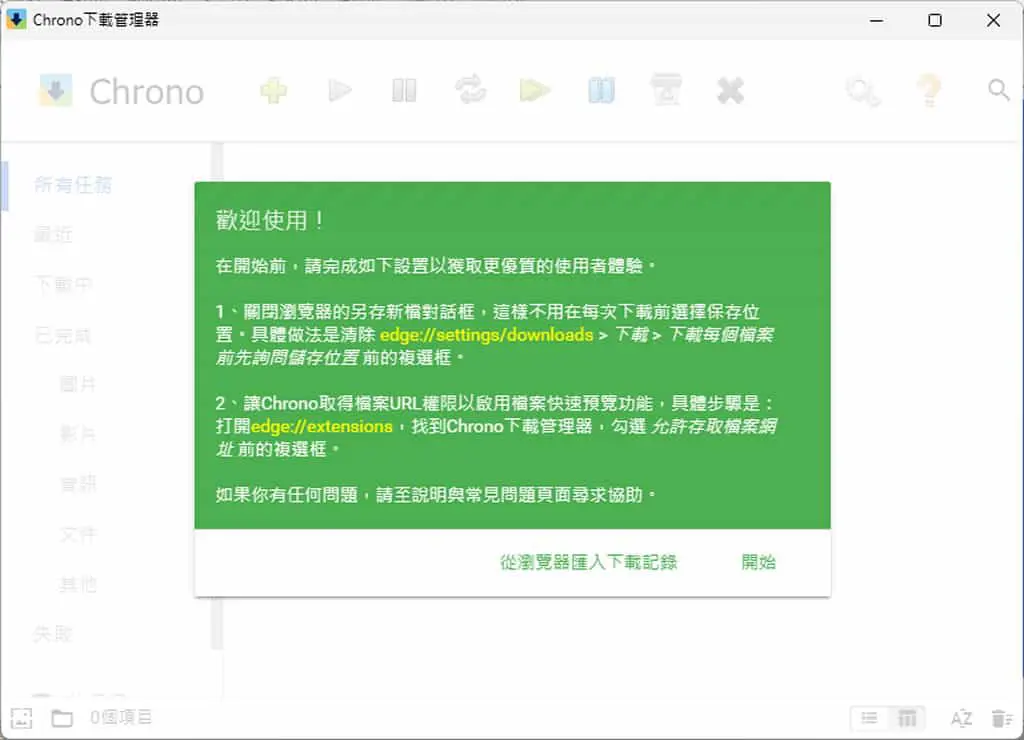This screenshot has width=1024, height=740.
Task: Switch to column view in status bar
Action: [907, 718]
